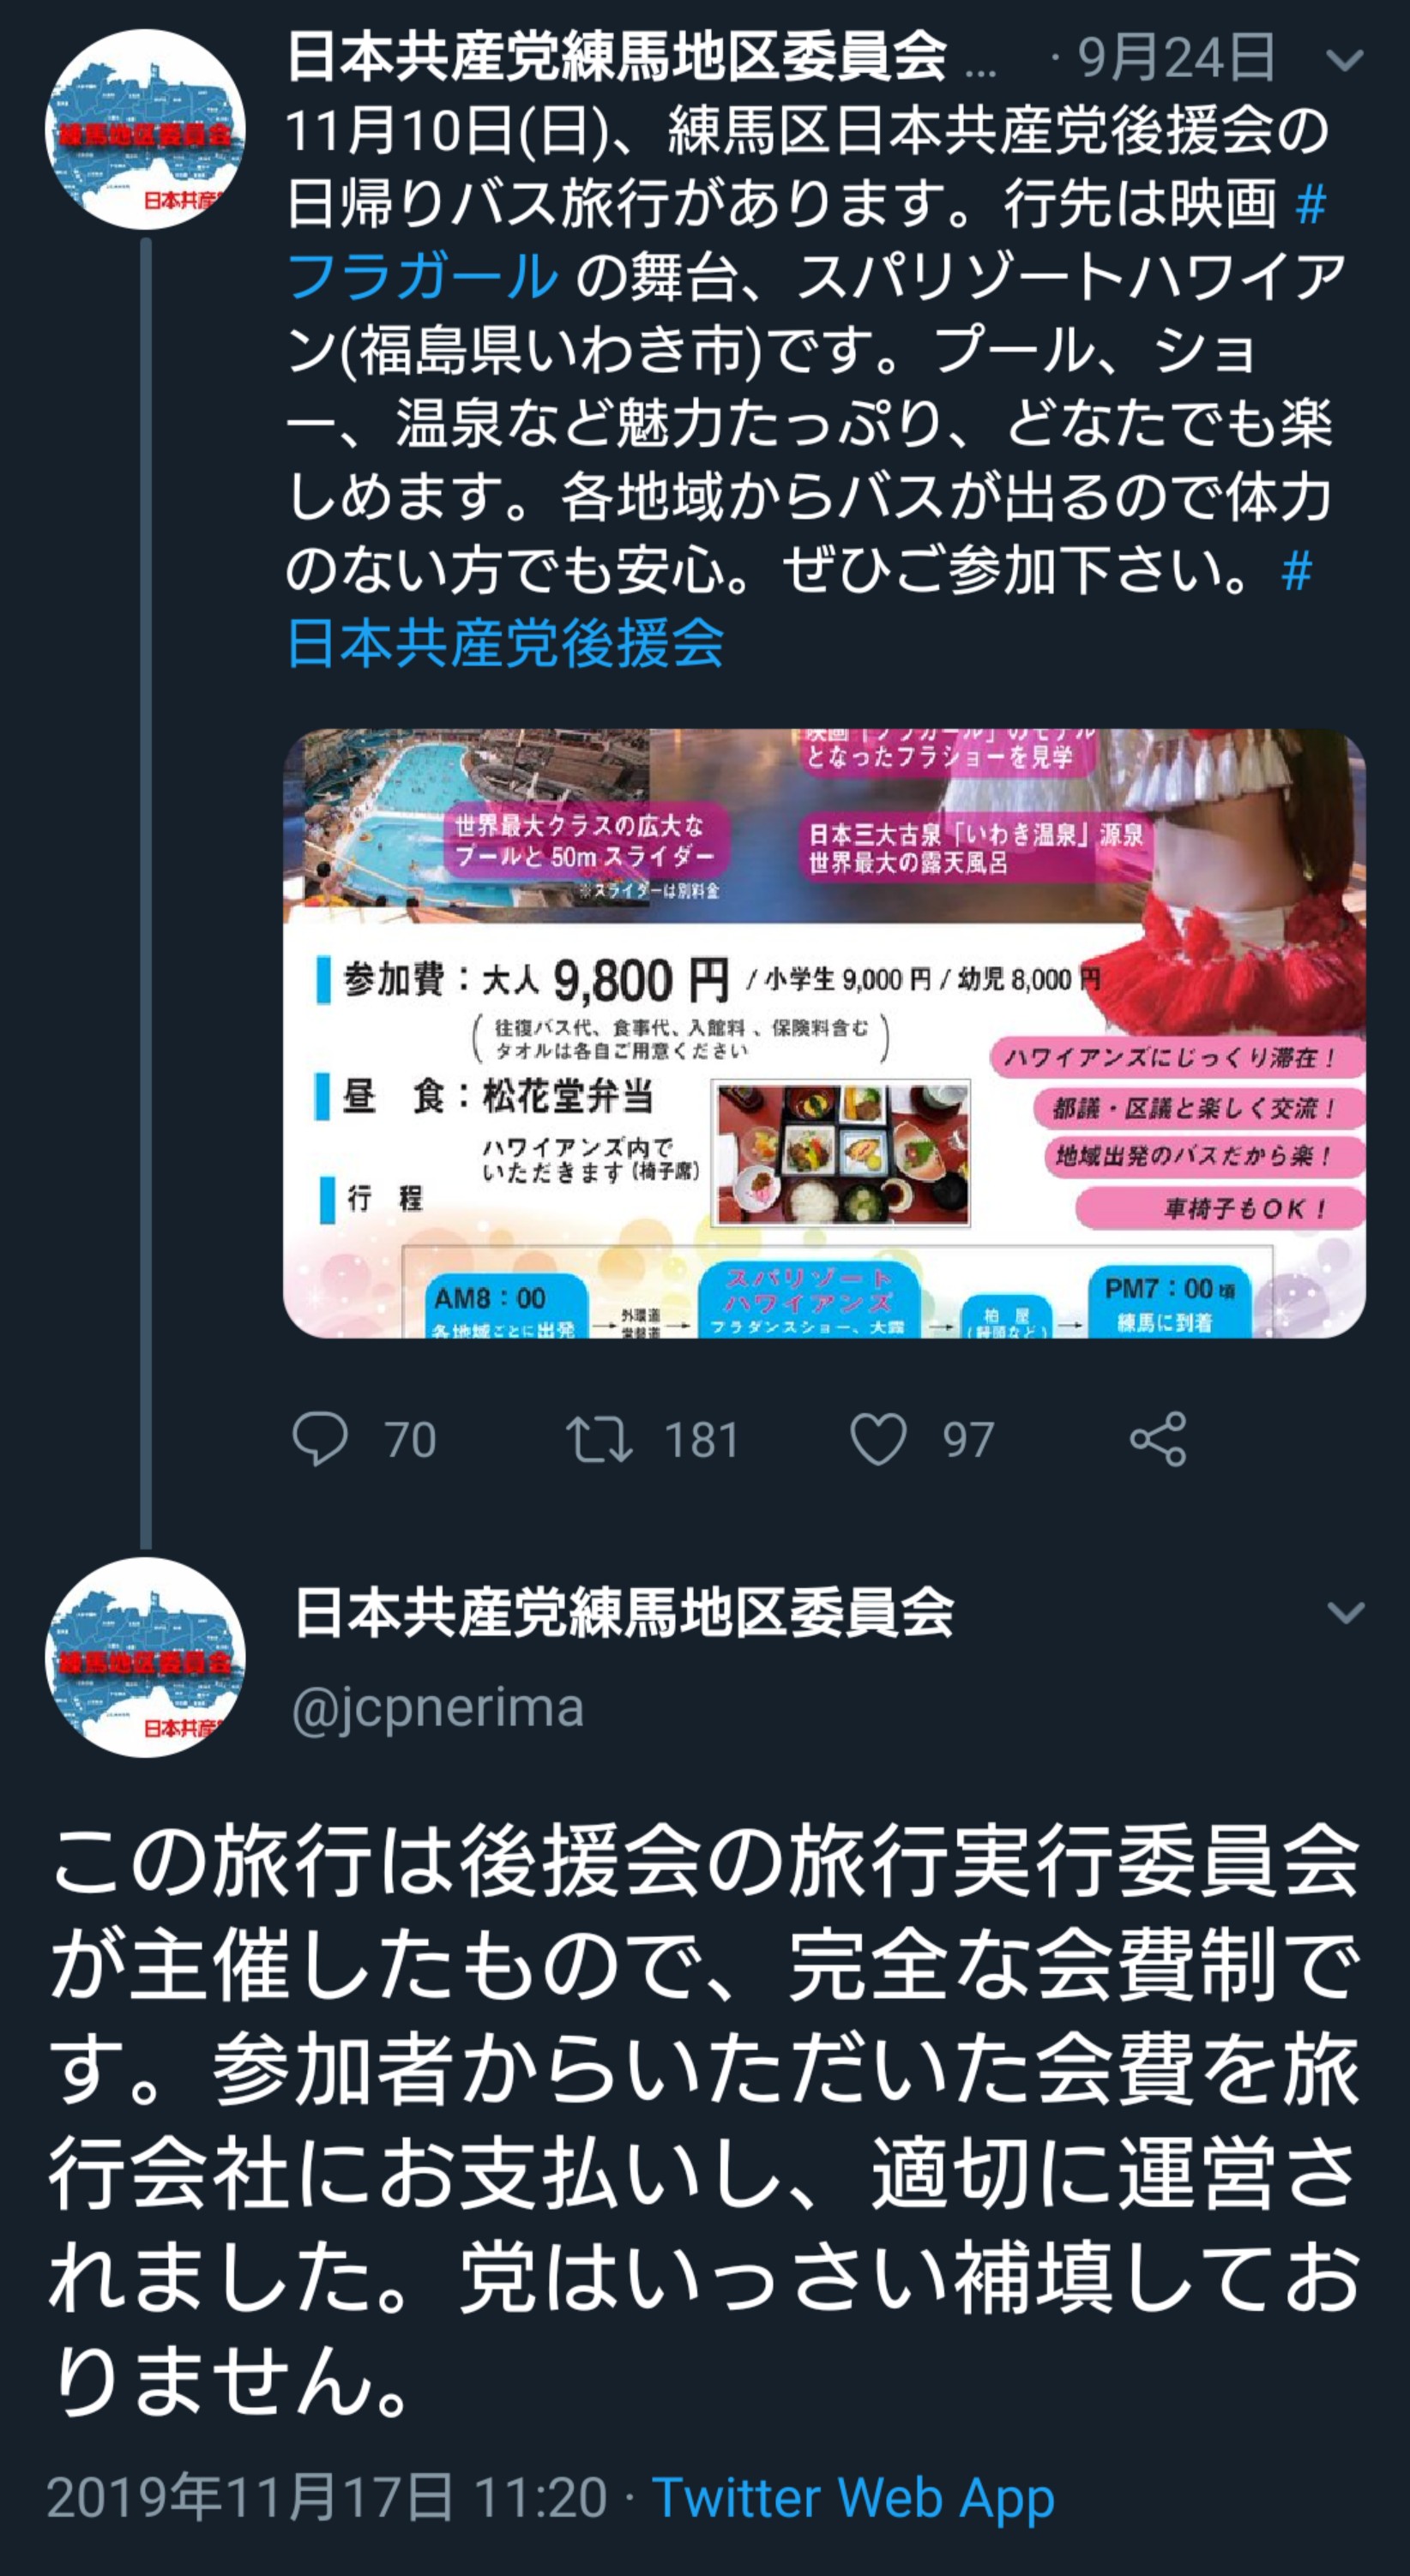
Task: Tap the 2019年11月17日 11:20 timestamp
Action: [x=327, y=2497]
